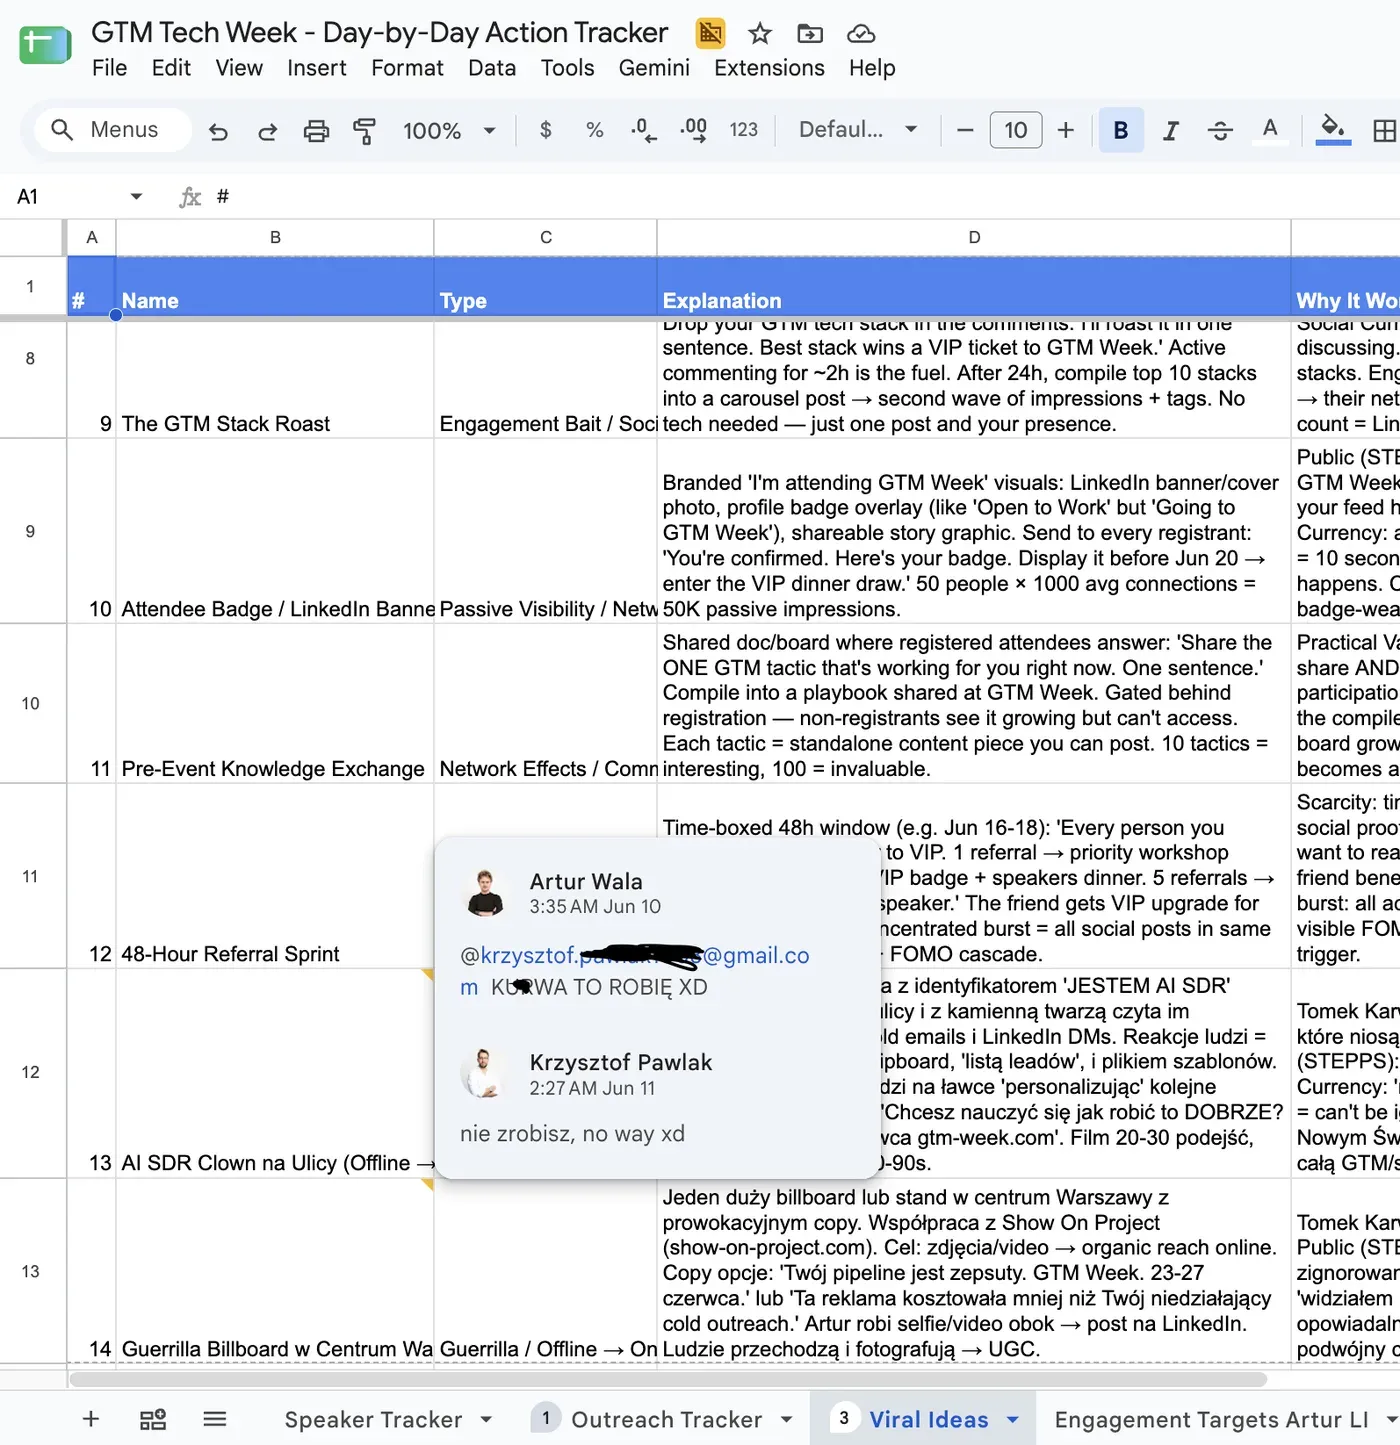Toggle strikethrough formatting
This screenshot has height=1445, width=1400.
coord(1220,130)
